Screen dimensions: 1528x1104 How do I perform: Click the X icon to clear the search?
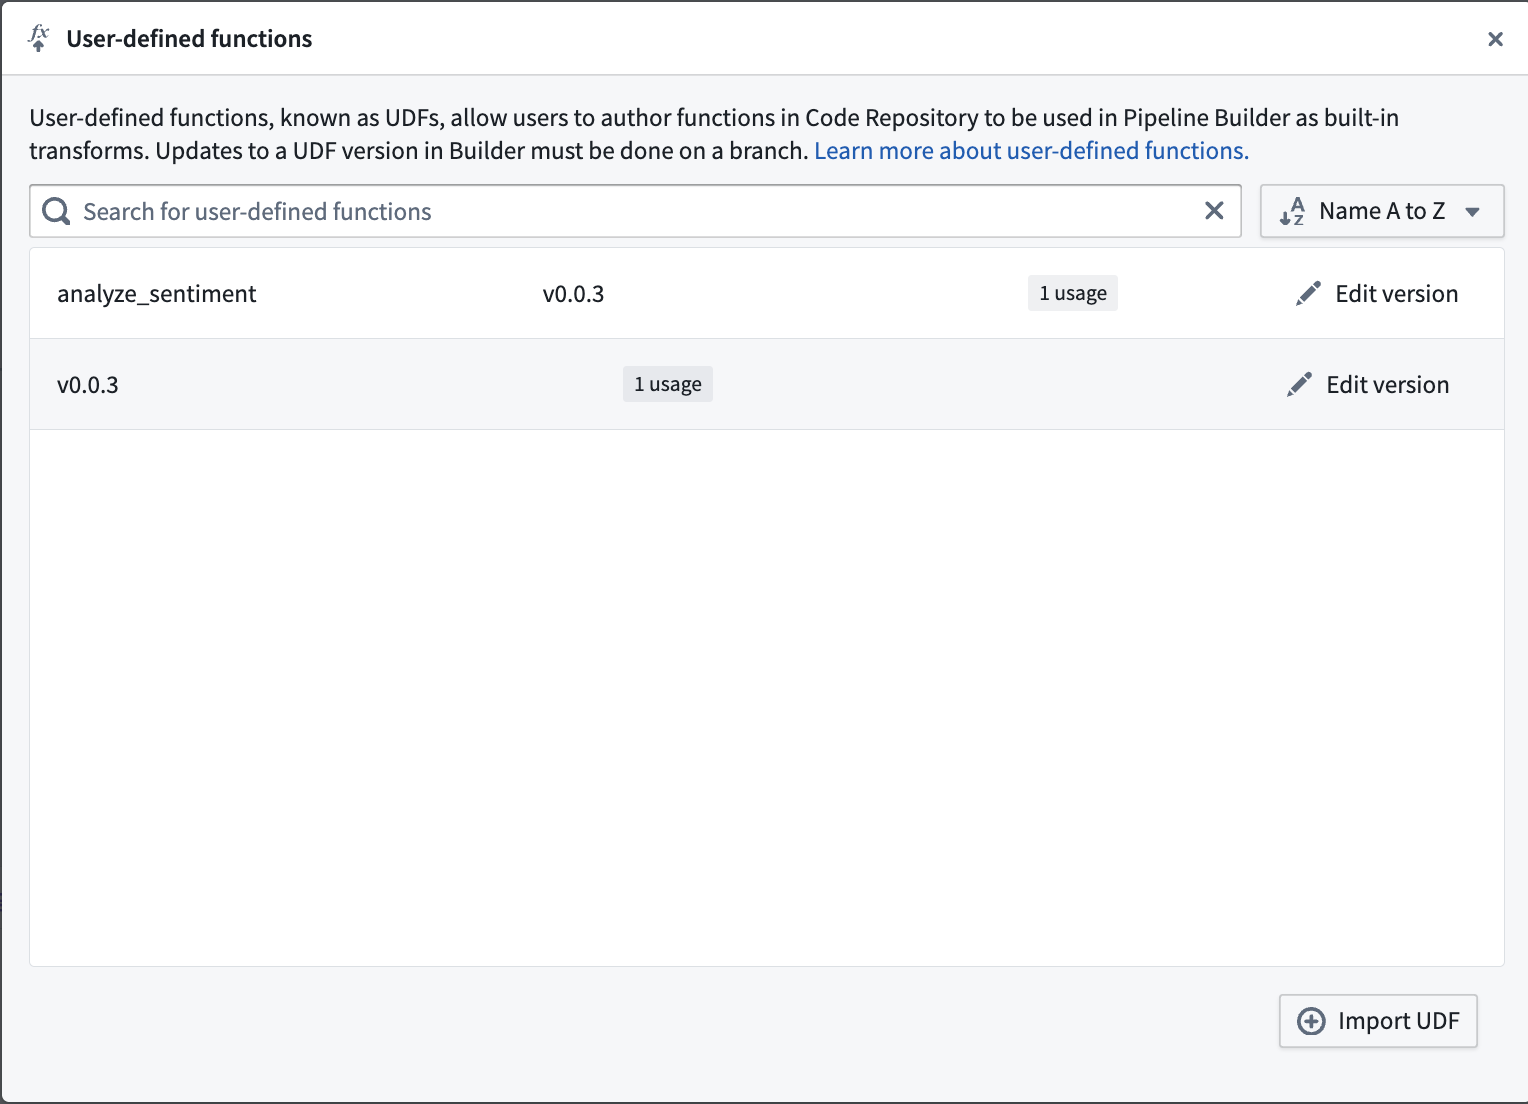coord(1214,210)
